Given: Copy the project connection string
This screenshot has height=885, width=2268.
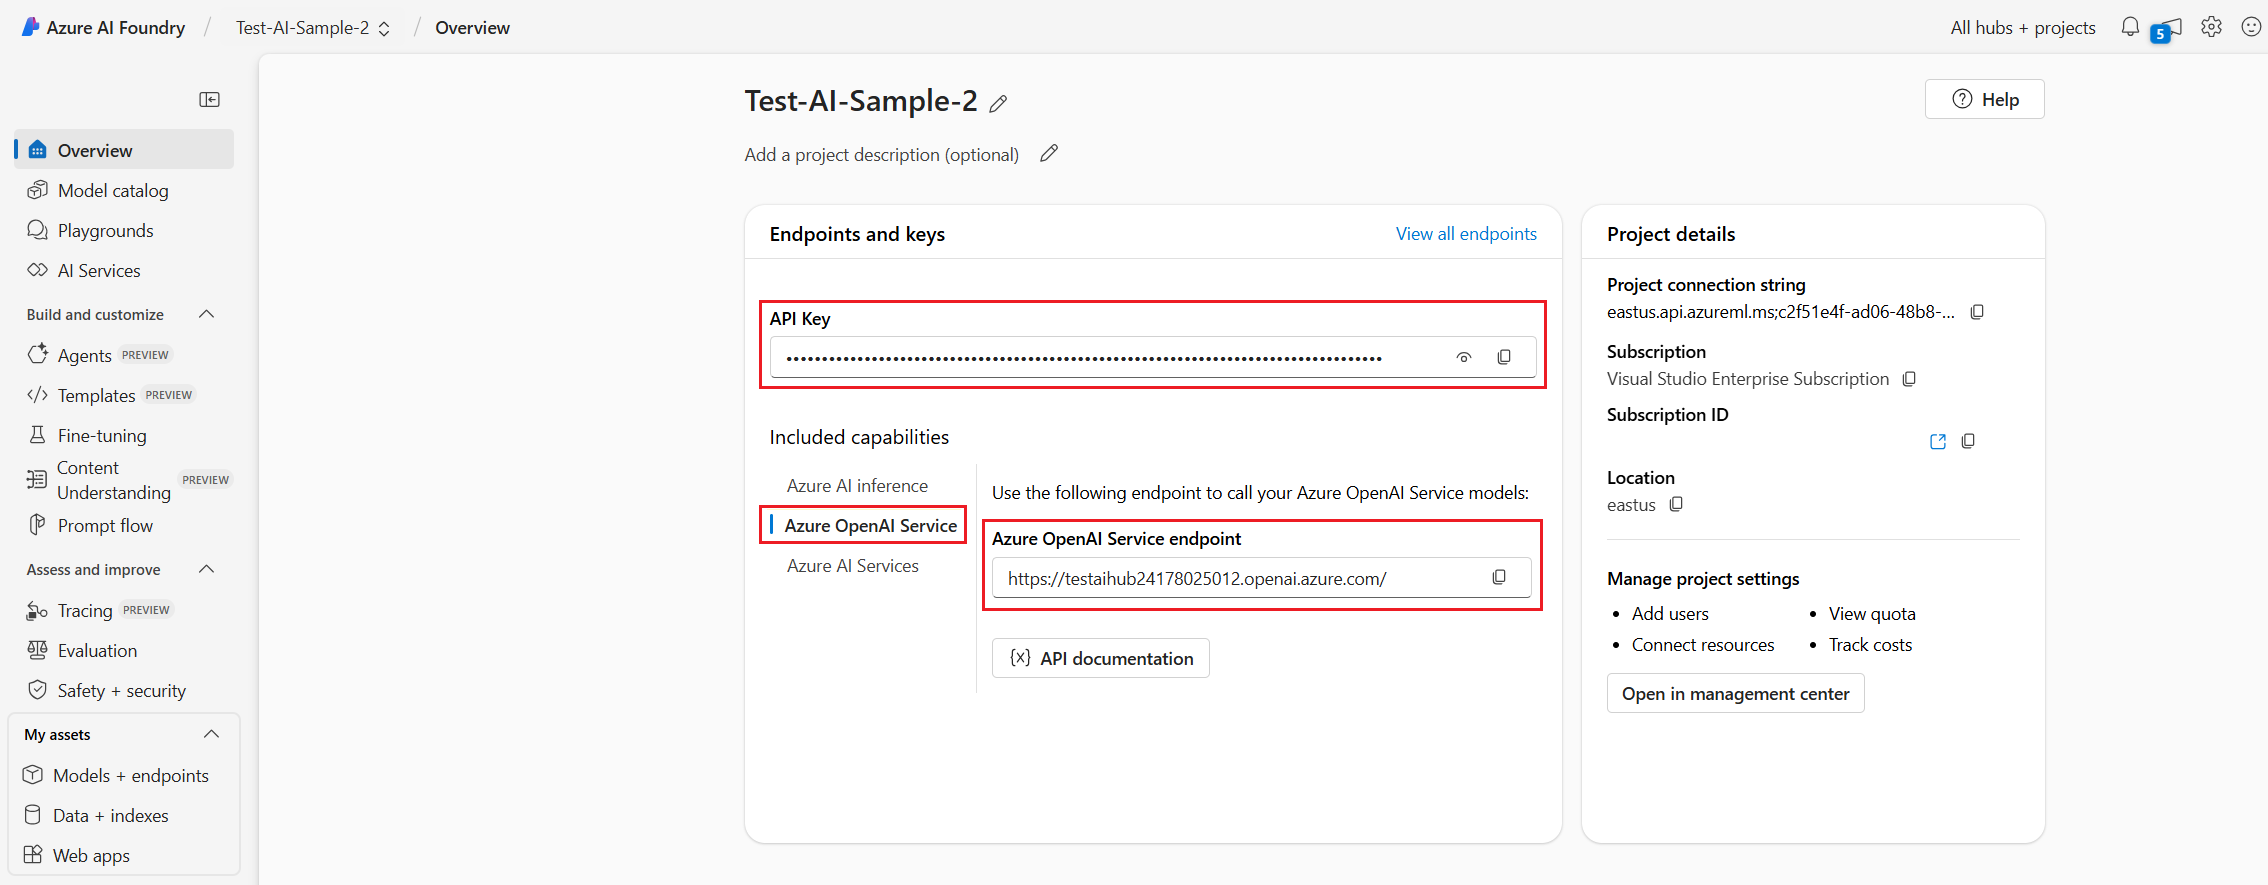Looking at the screenshot, I should [1977, 311].
